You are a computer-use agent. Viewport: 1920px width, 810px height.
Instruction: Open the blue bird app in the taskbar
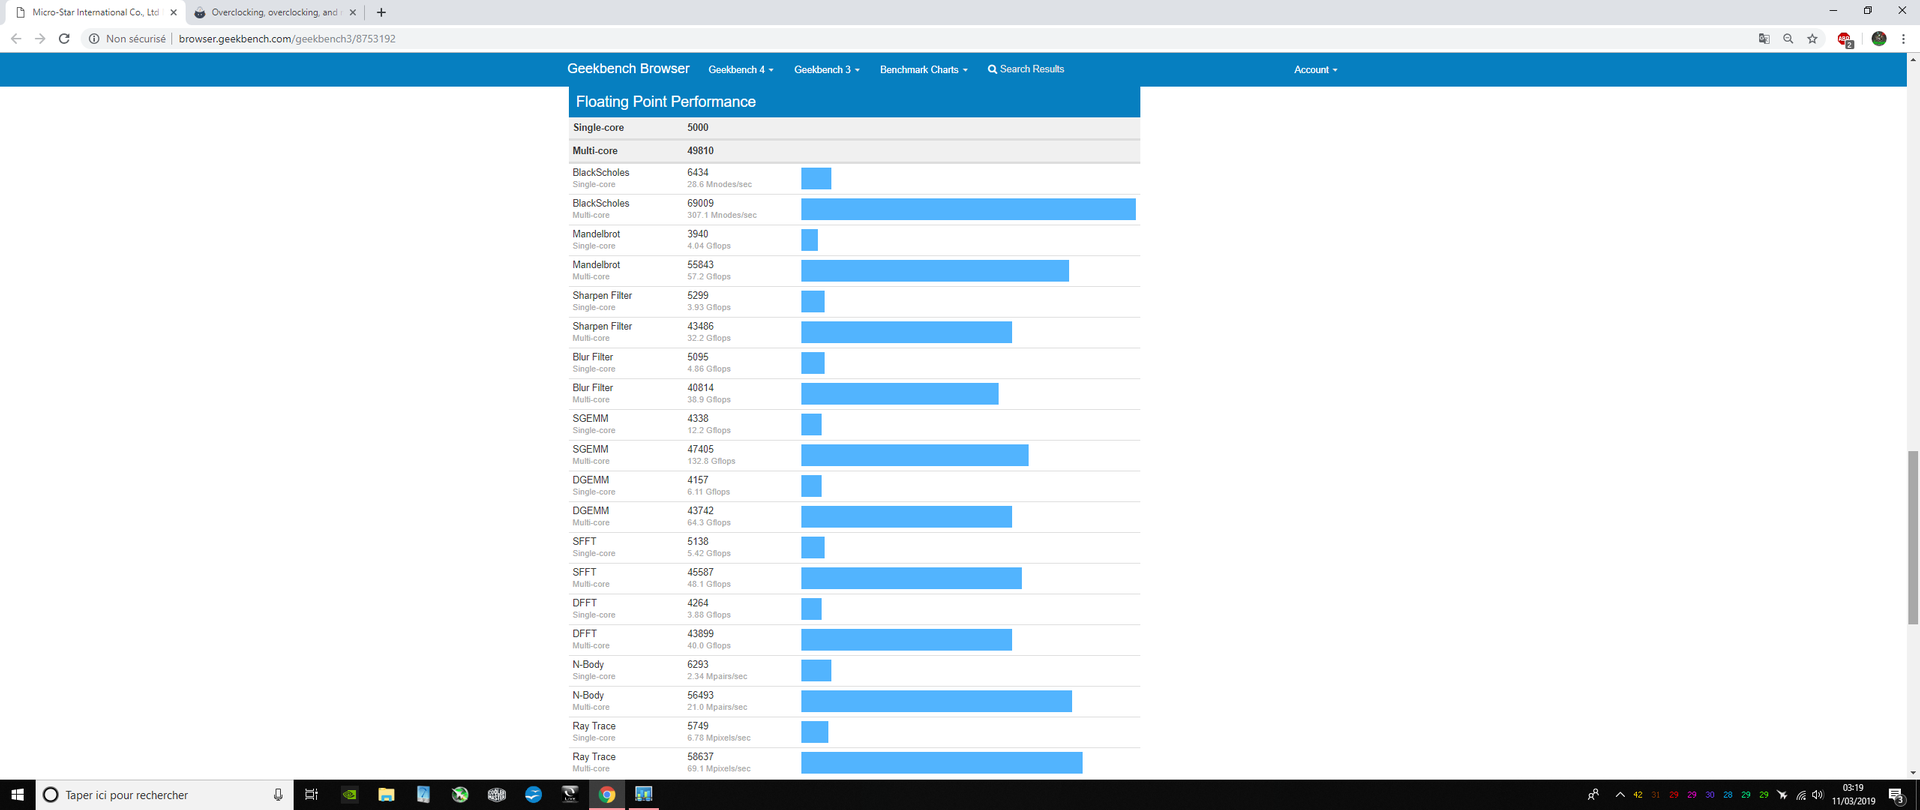pos(533,795)
